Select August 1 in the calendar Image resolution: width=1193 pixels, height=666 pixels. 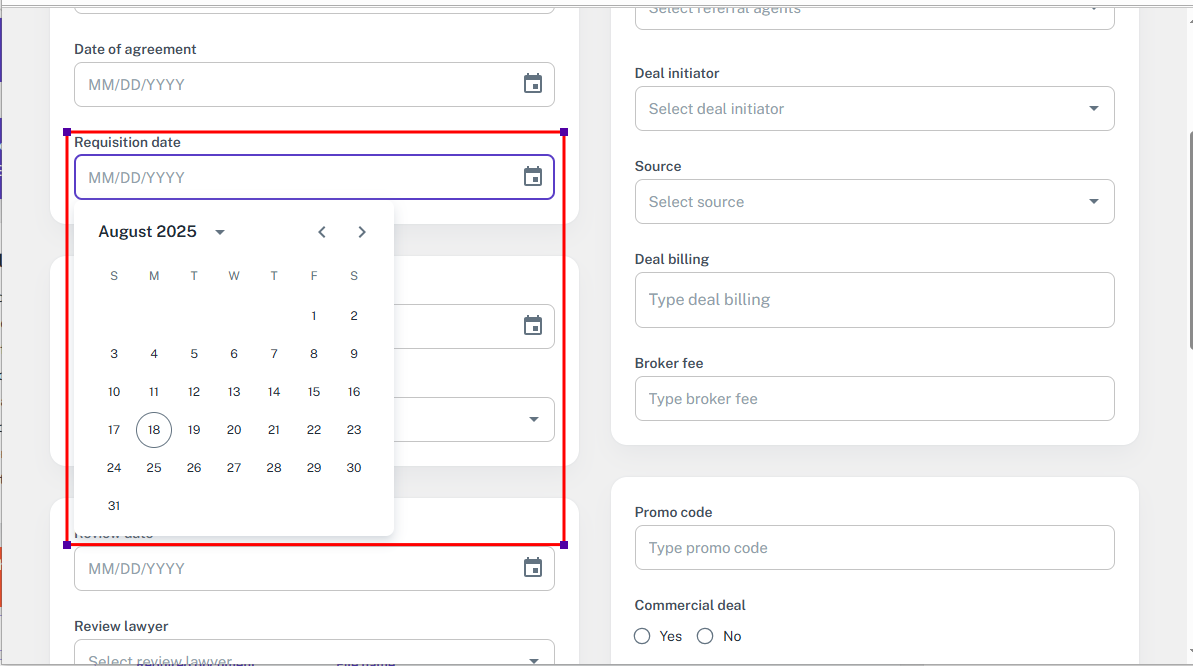coord(314,316)
